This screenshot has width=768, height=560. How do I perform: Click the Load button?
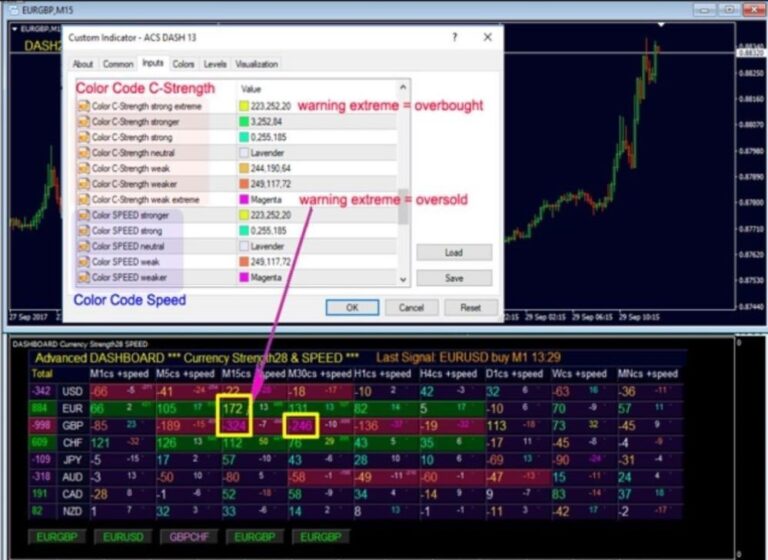point(454,252)
